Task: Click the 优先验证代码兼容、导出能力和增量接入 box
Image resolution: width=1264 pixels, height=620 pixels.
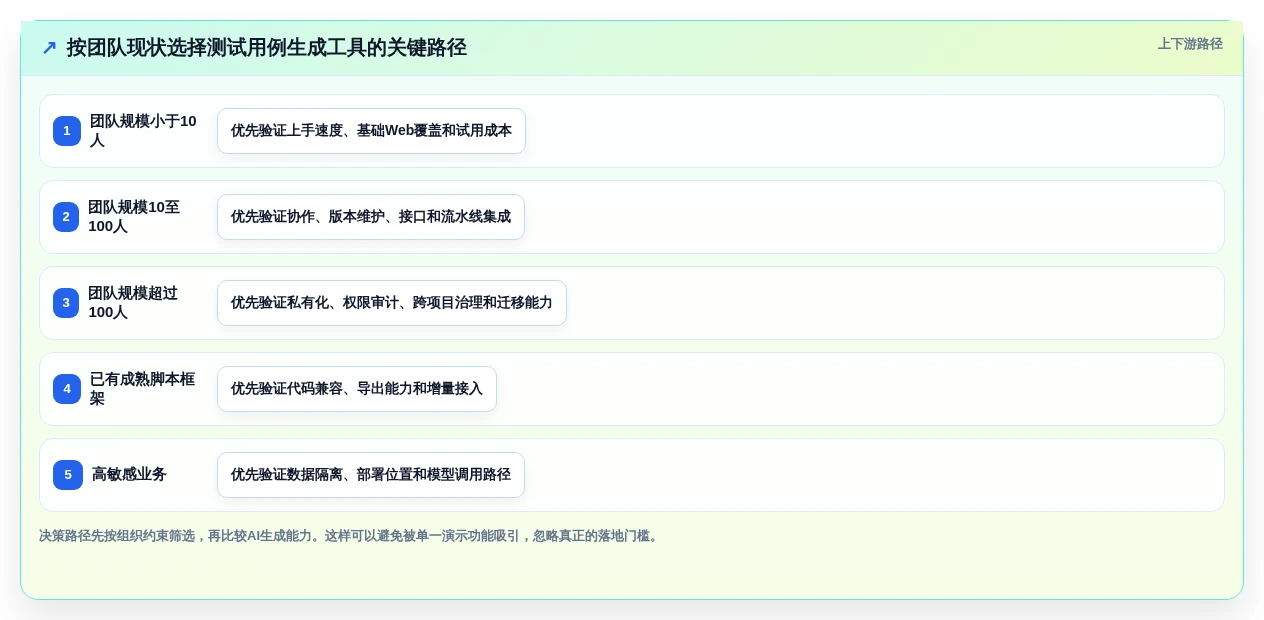Action: point(357,389)
